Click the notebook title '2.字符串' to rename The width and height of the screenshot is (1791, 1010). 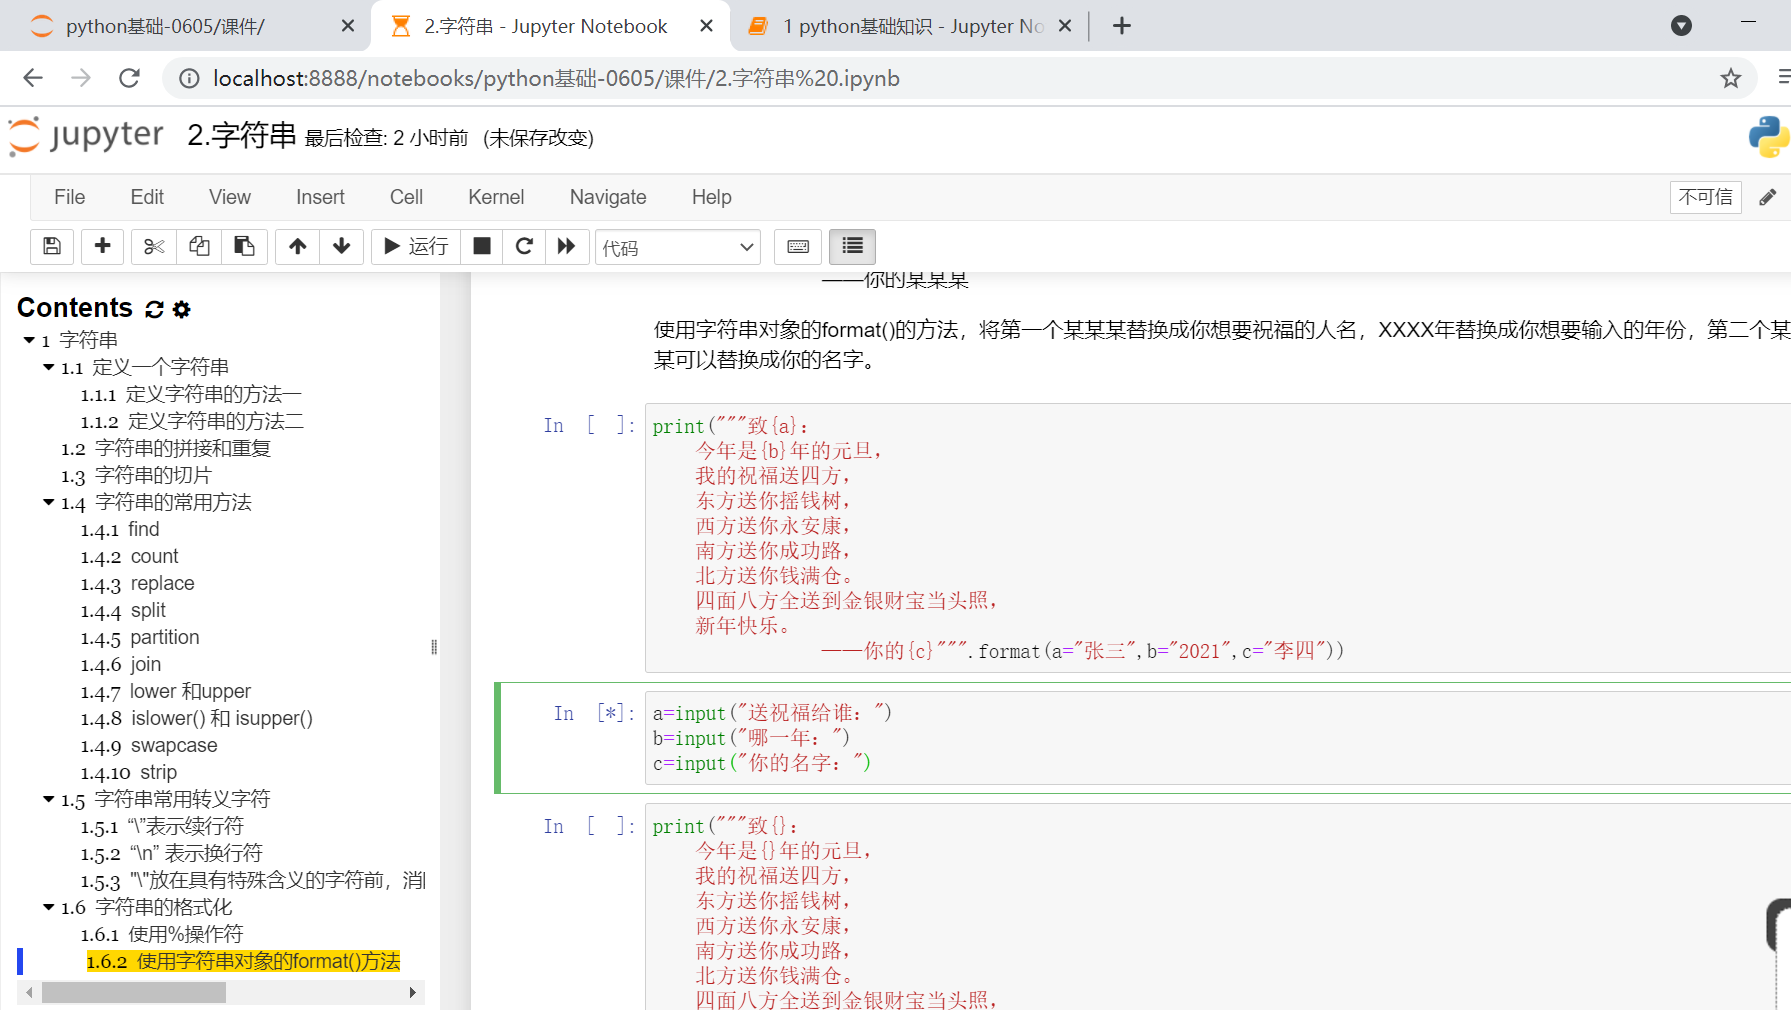(x=242, y=135)
